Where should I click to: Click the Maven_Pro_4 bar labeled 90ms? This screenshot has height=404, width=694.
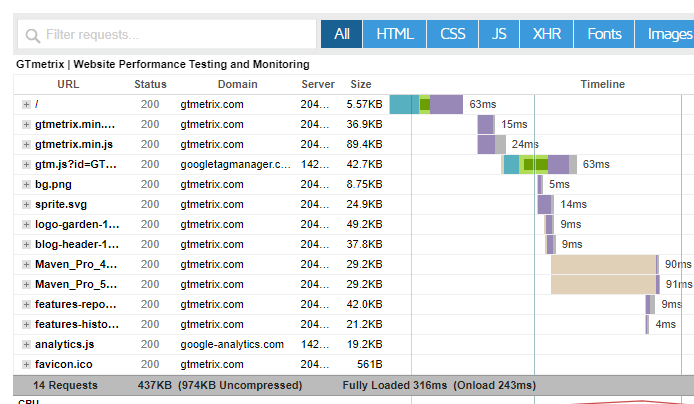(x=605, y=264)
